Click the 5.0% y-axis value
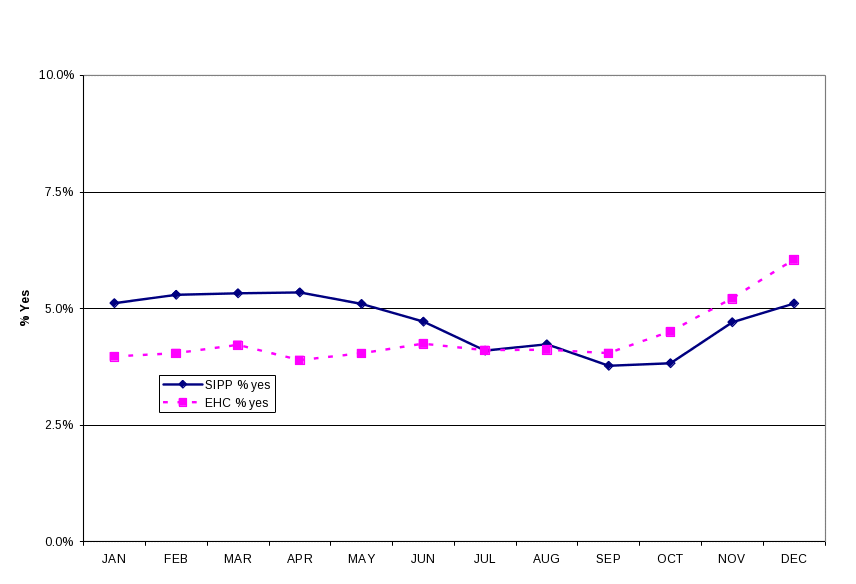 59,308
